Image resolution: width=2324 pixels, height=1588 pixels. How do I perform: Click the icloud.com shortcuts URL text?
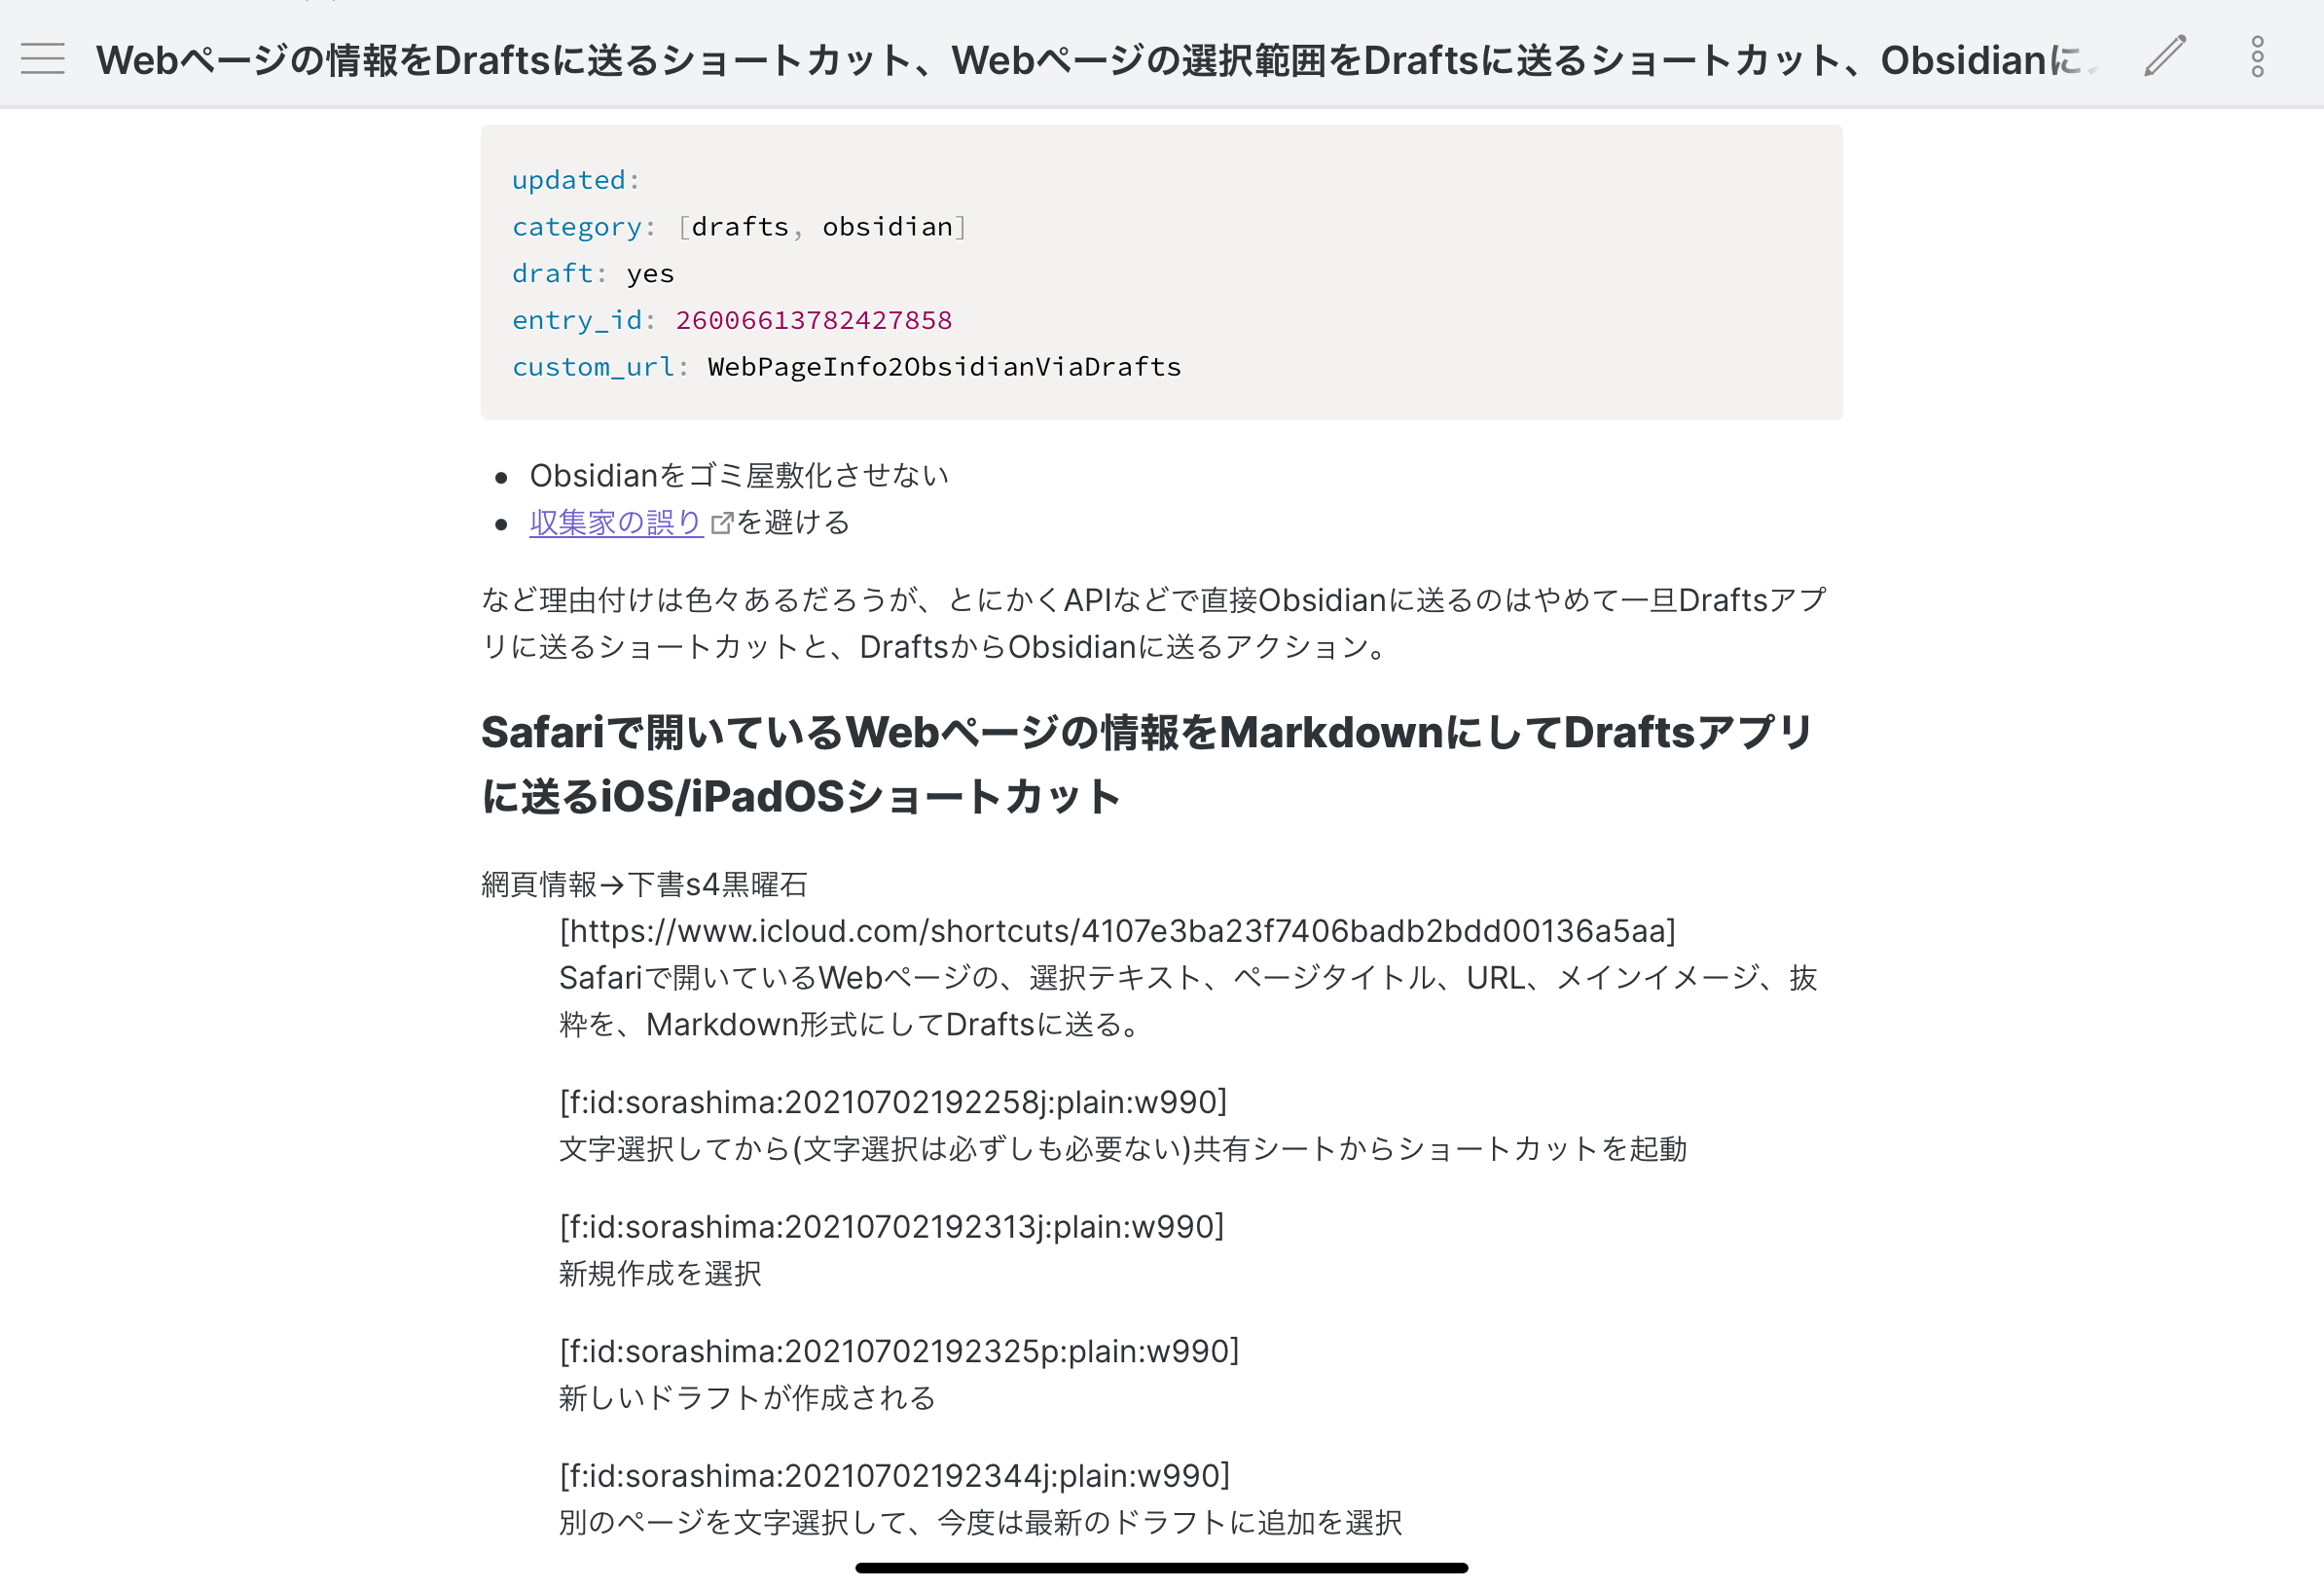tap(1117, 931)
